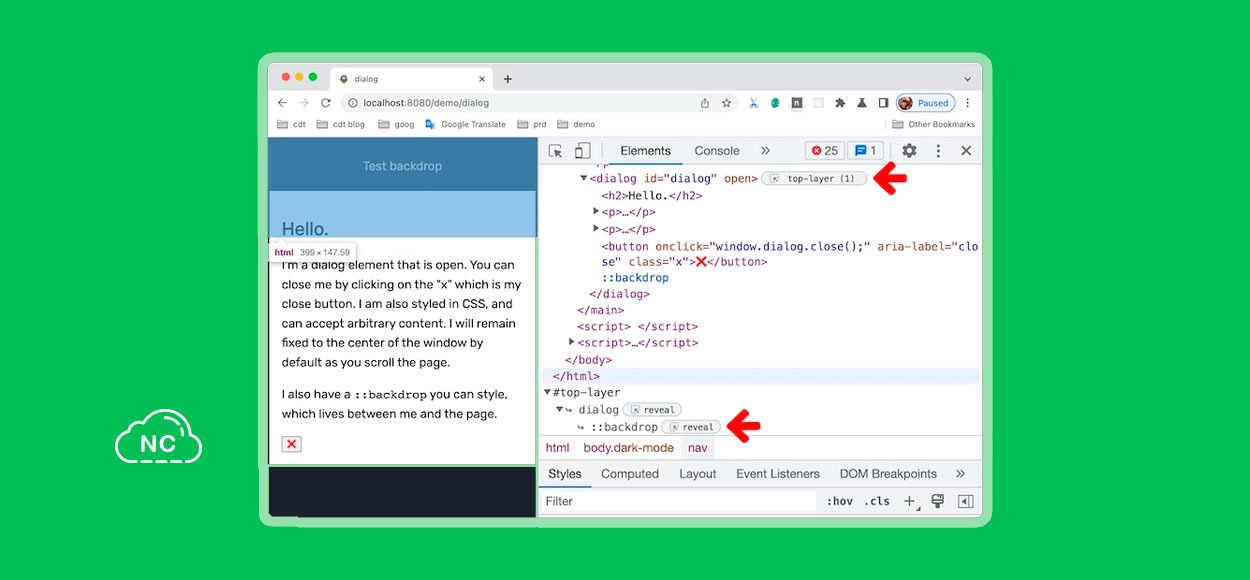Viewport: 1250px width, 580px height.
Task: Reload the page
Action: pyautogui.click(x=326, y=103)
